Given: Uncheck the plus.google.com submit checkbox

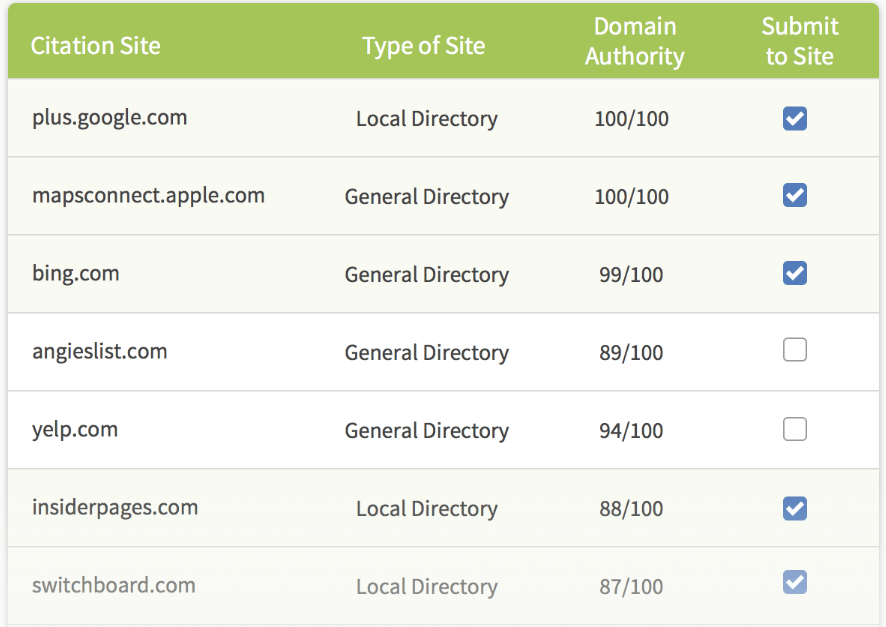Looking at the screenshot, I should [794, 118].
